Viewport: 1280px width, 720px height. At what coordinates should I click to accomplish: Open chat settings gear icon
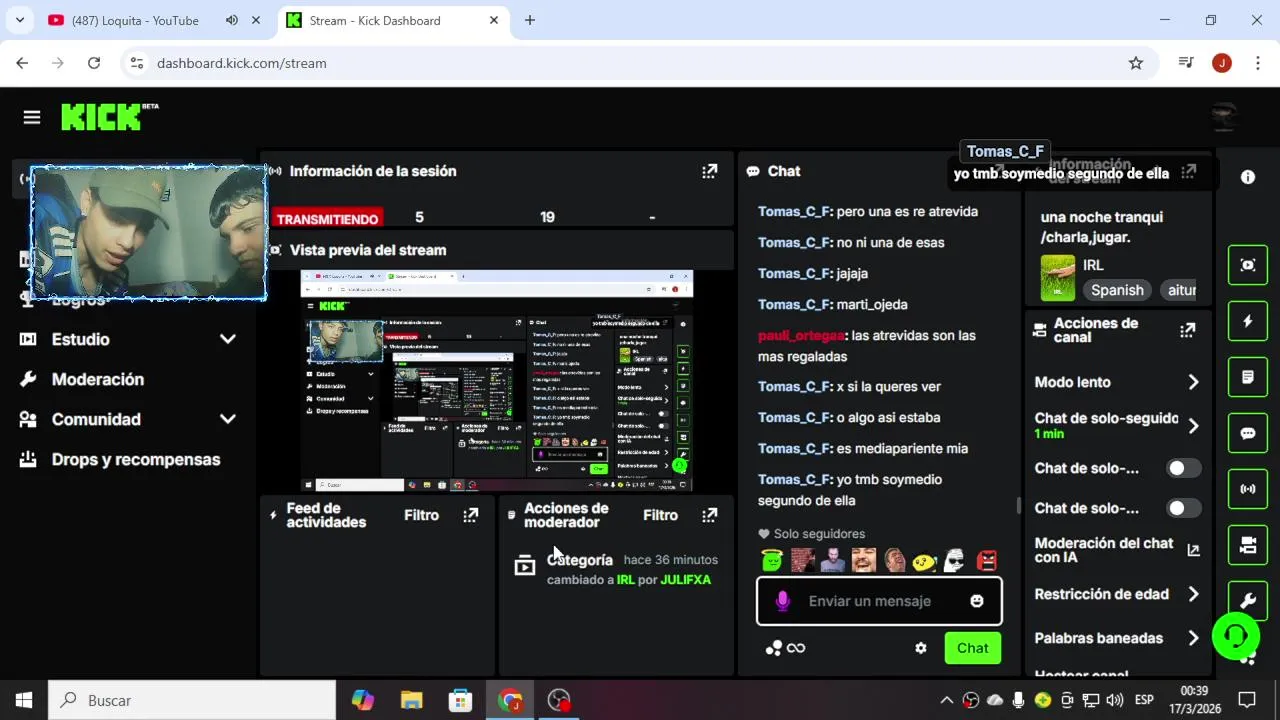921,648
